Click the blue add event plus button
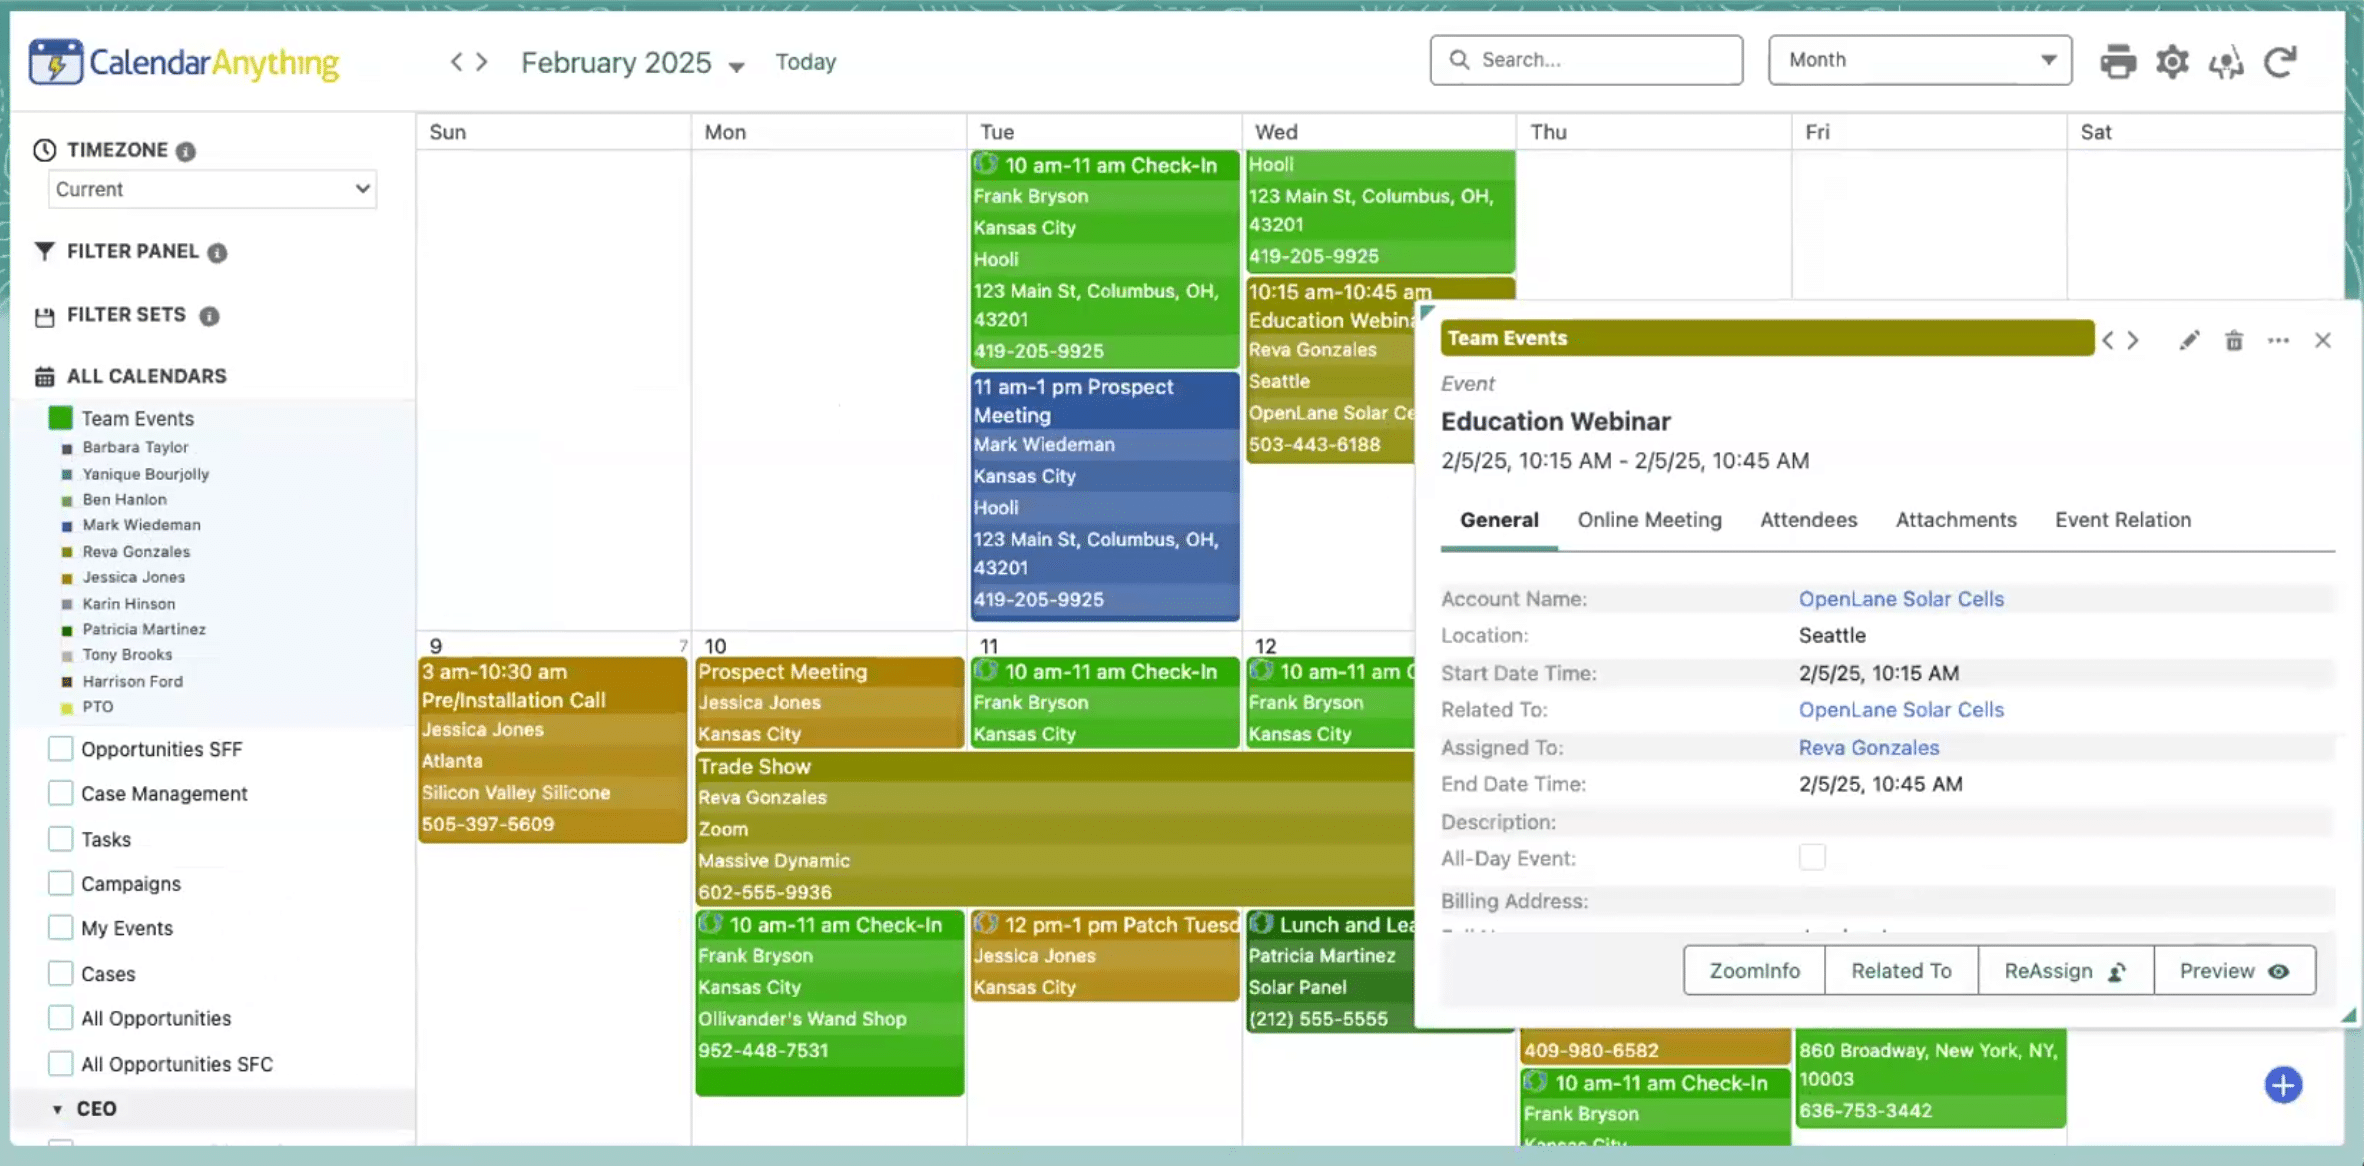This screenshot has width=2364, height=1166. pos(2283,1085)
